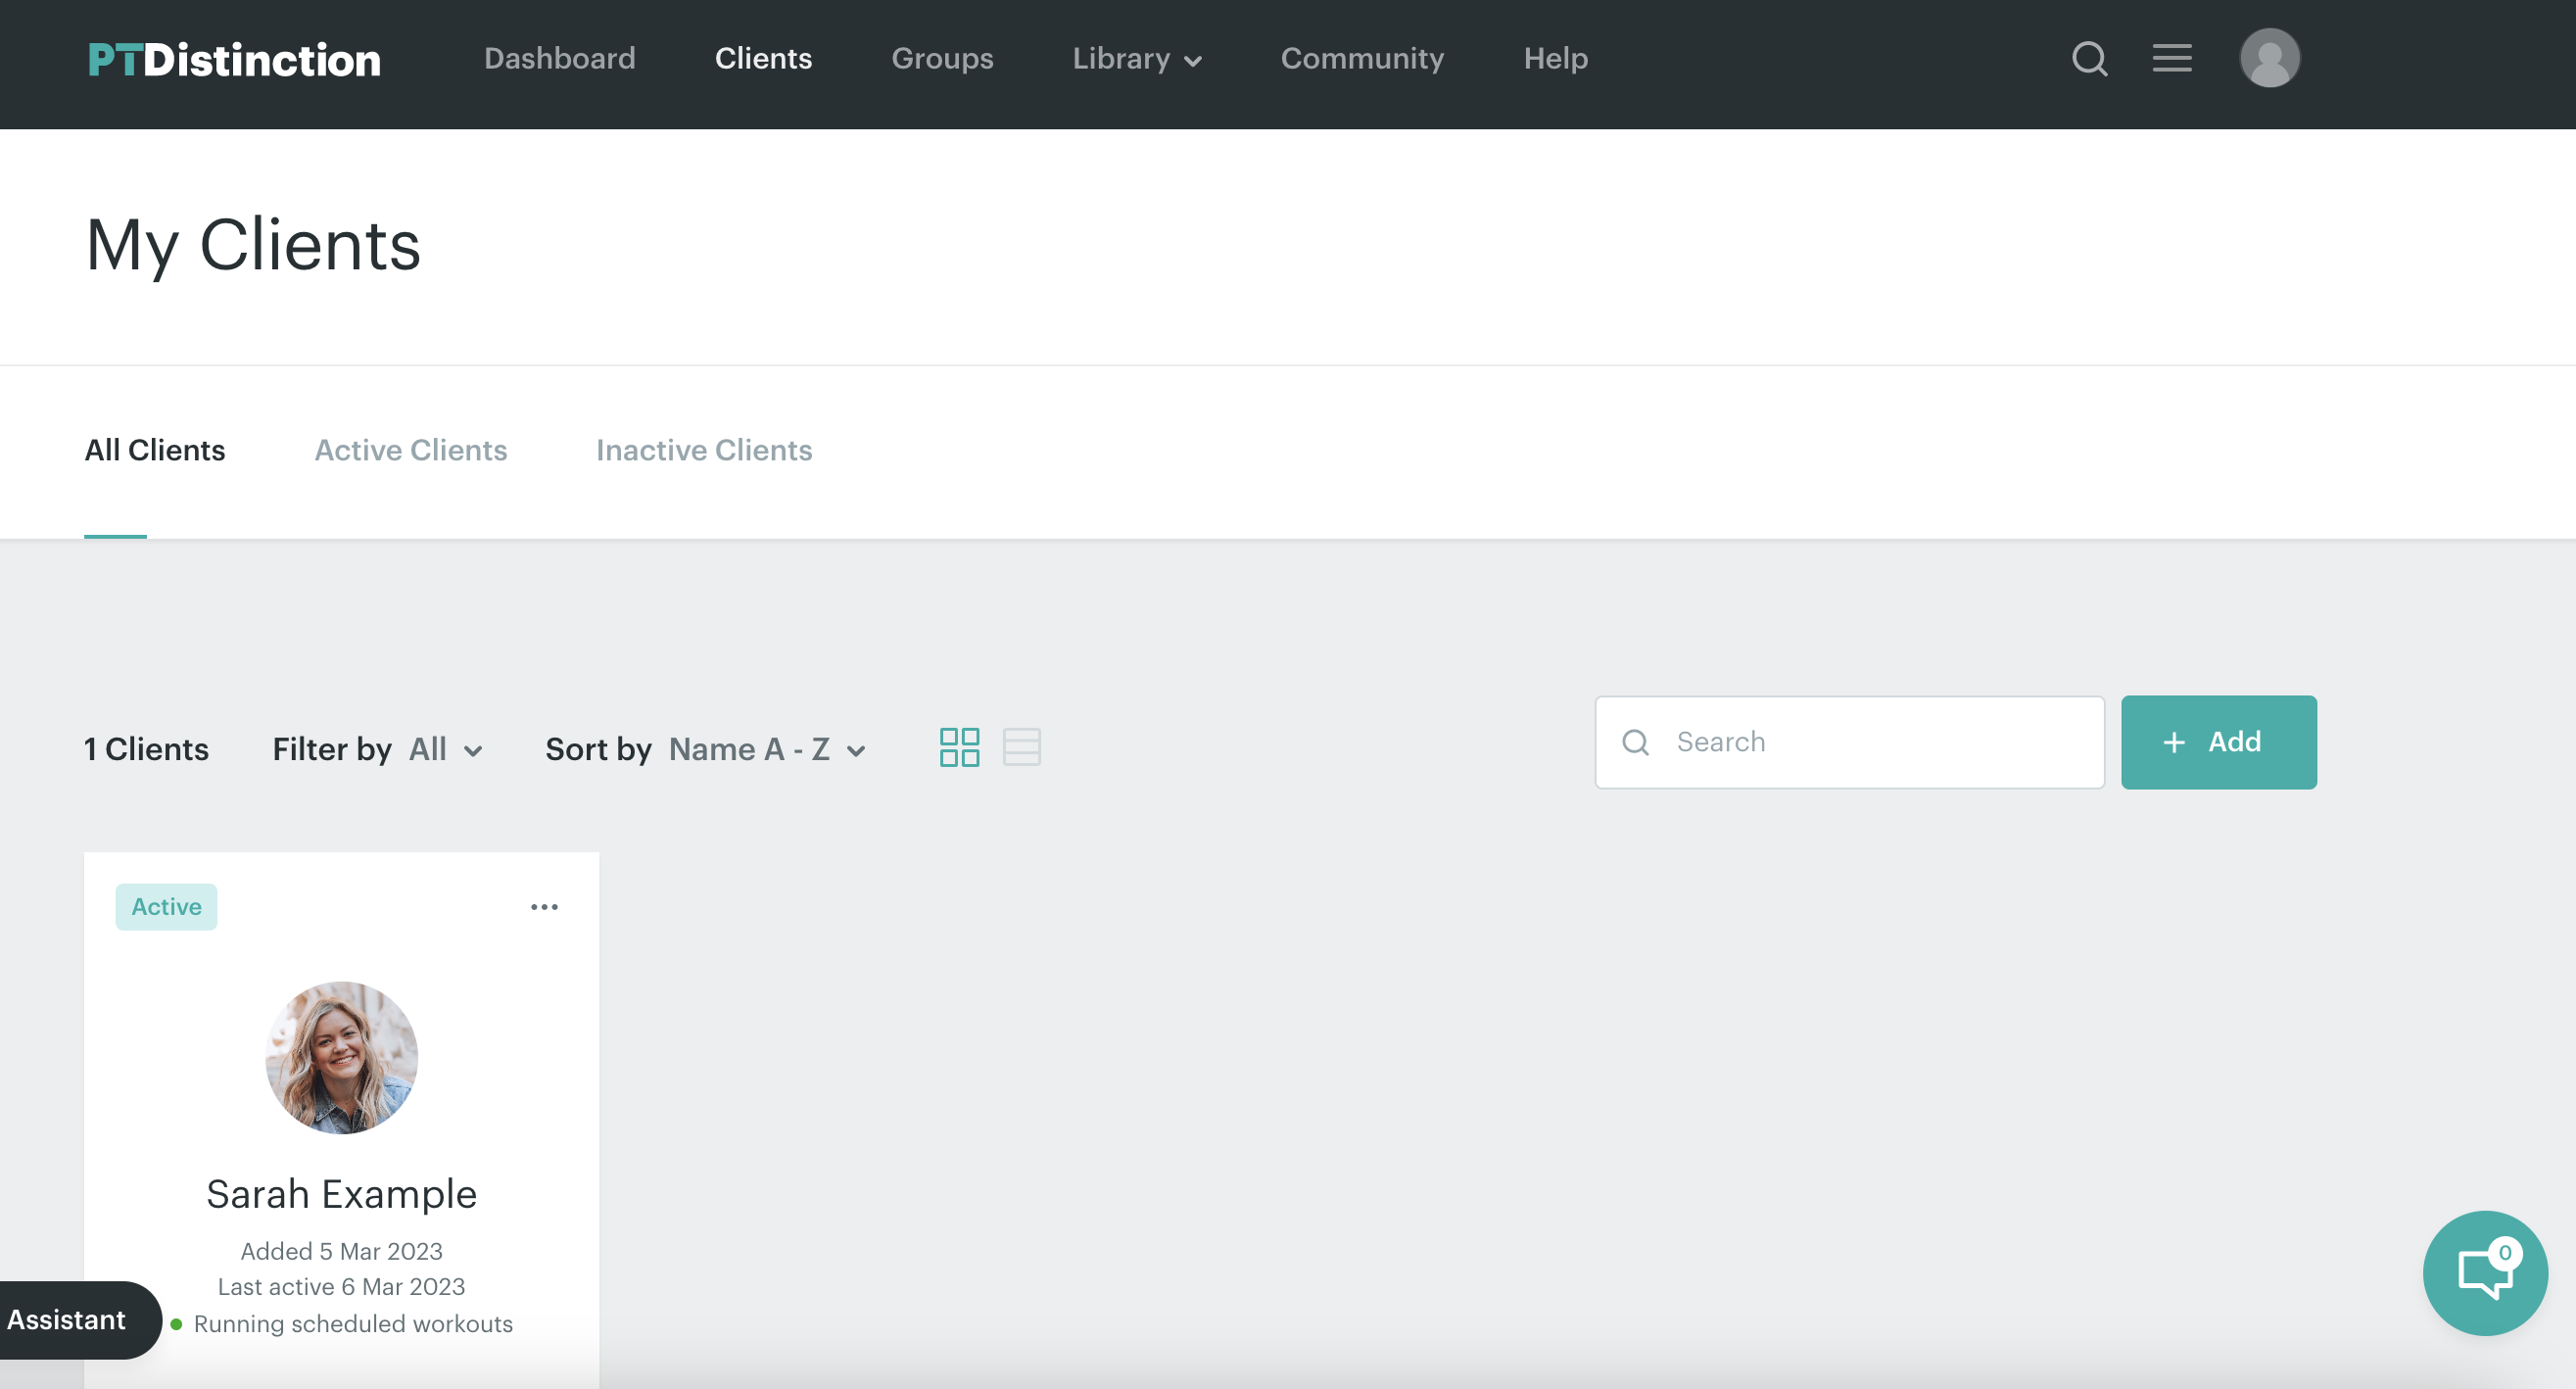Open the chat messages bubble icon

(x=2484, y=1272)
